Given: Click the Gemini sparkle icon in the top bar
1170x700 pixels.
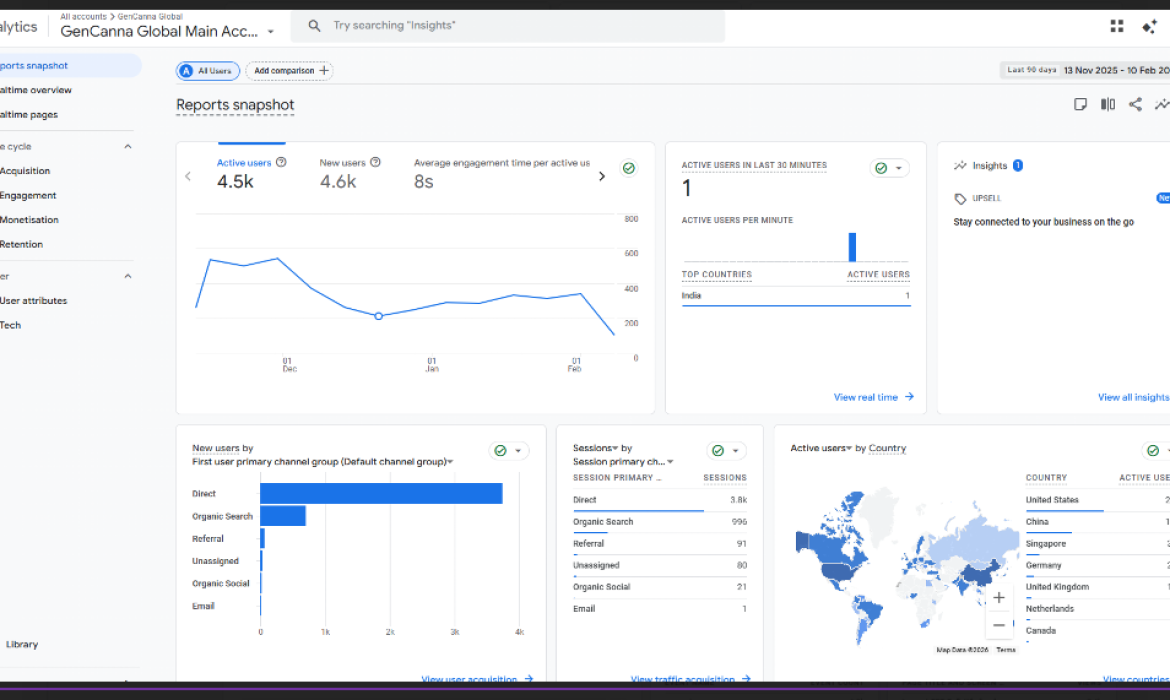Looking at the screenshot, I should (1149, 25).
